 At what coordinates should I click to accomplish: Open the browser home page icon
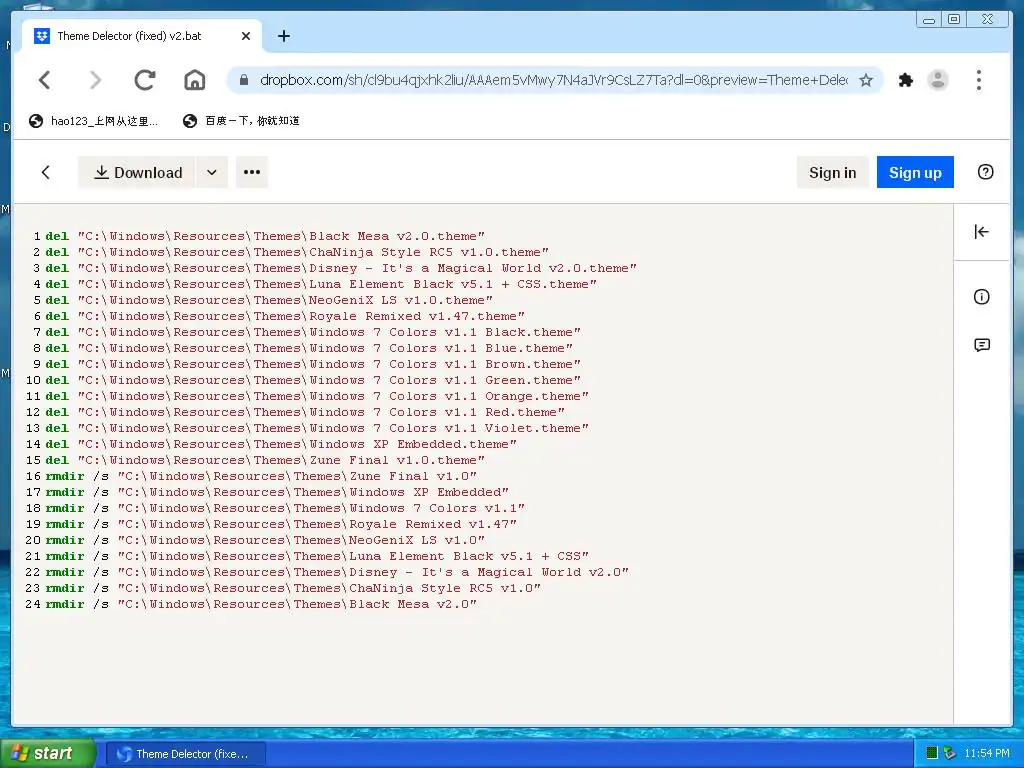[195, 80]
